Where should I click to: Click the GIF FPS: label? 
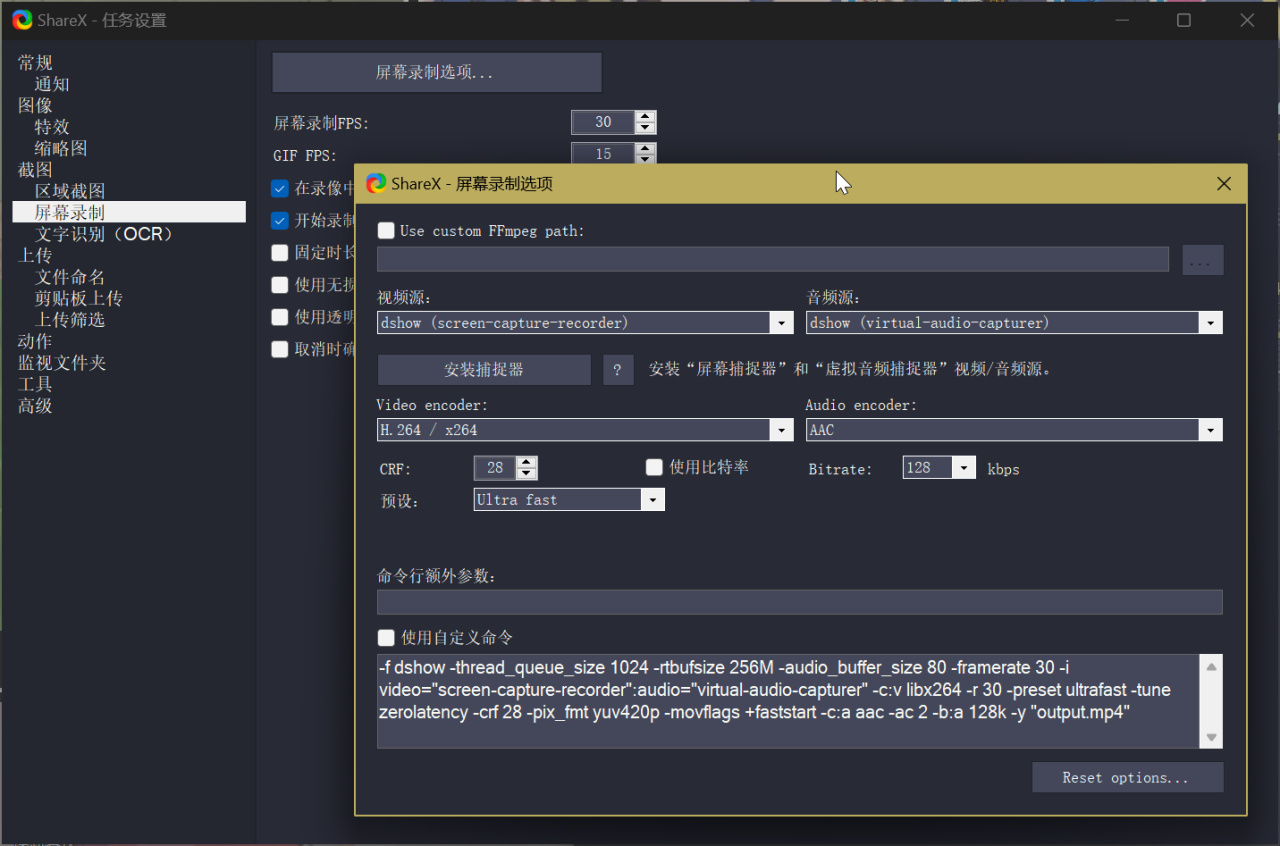point(305,156)
